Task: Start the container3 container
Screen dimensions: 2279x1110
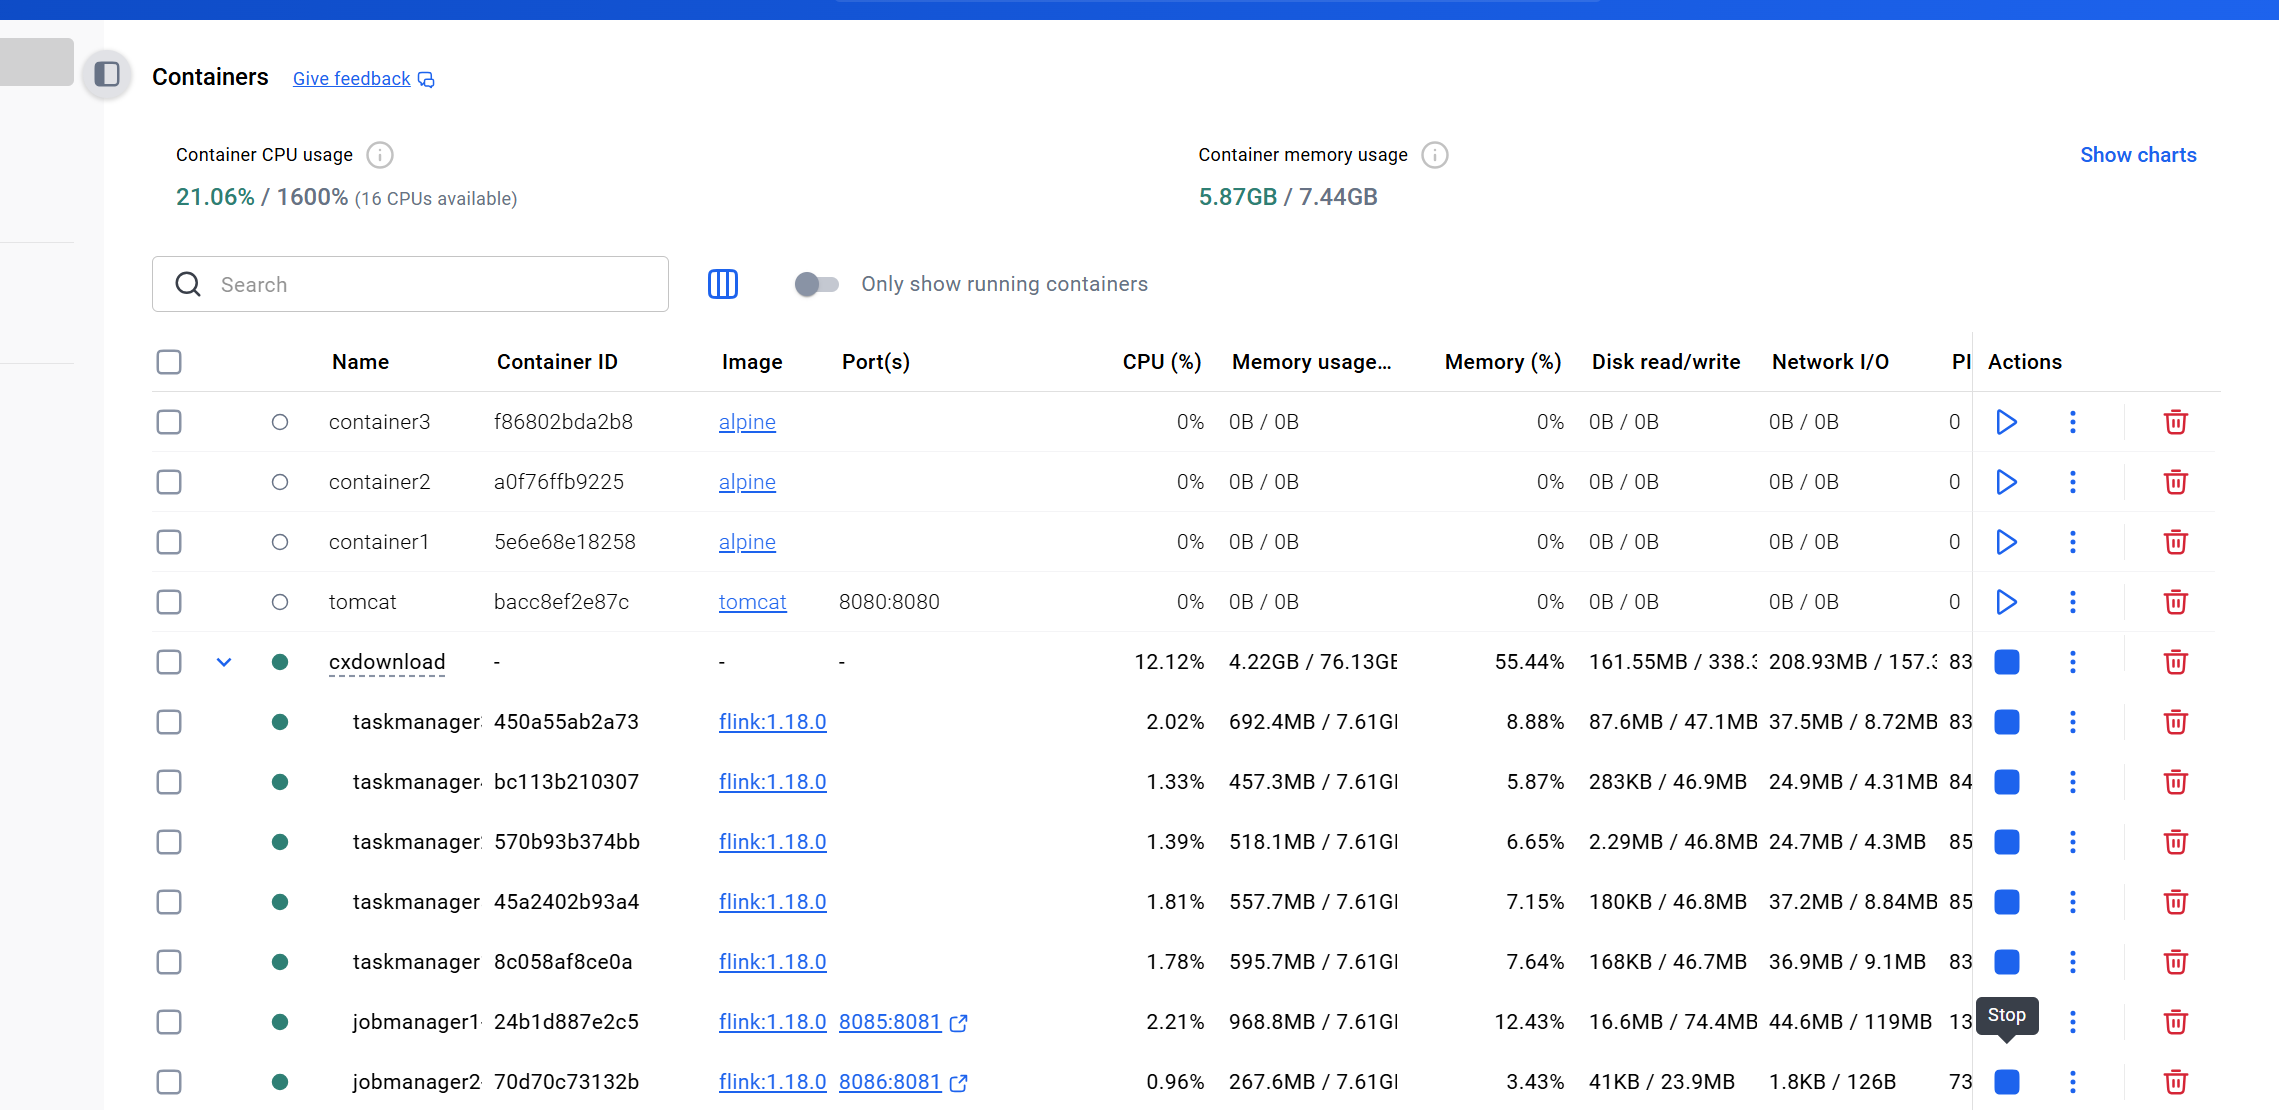Action: 2006,422
